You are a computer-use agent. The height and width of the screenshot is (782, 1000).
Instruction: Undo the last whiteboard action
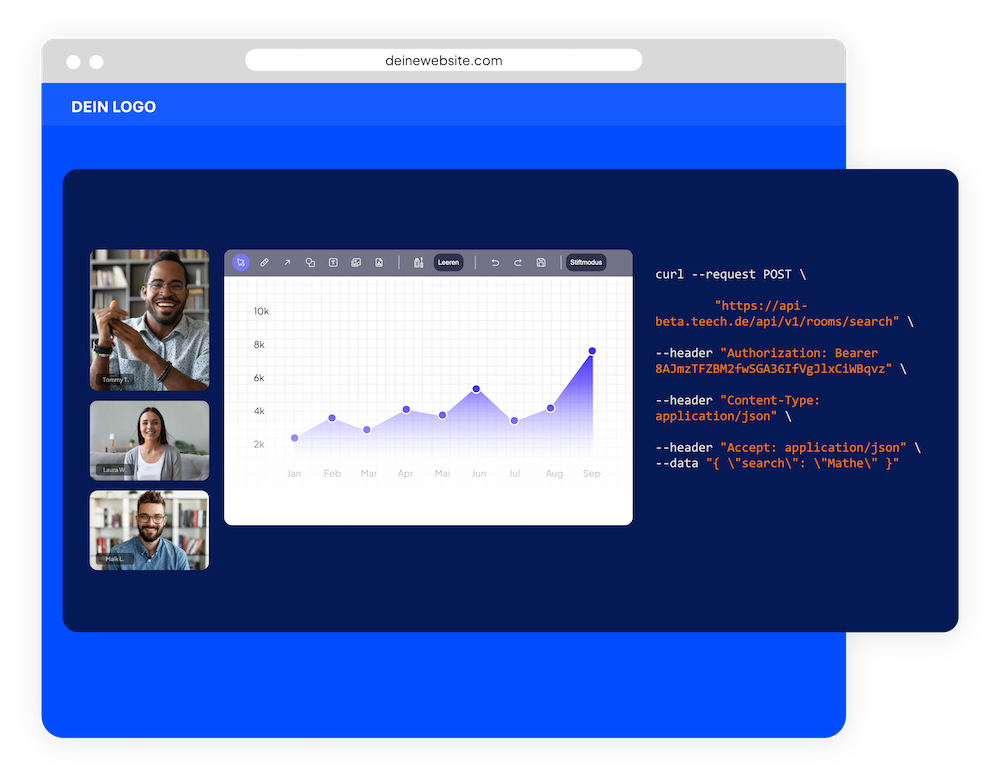(x=495, y=263)
